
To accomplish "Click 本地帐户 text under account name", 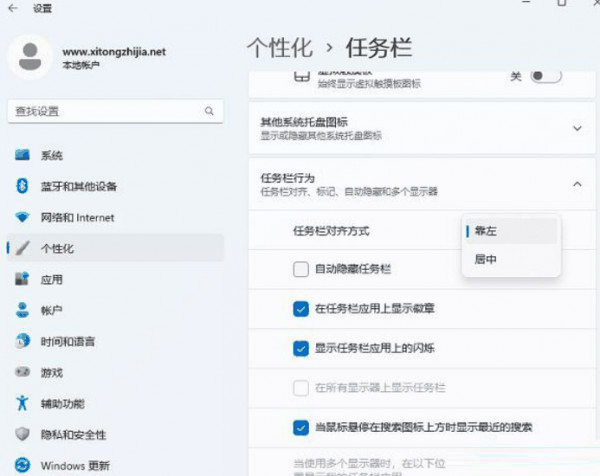I will tap(81, 65).
